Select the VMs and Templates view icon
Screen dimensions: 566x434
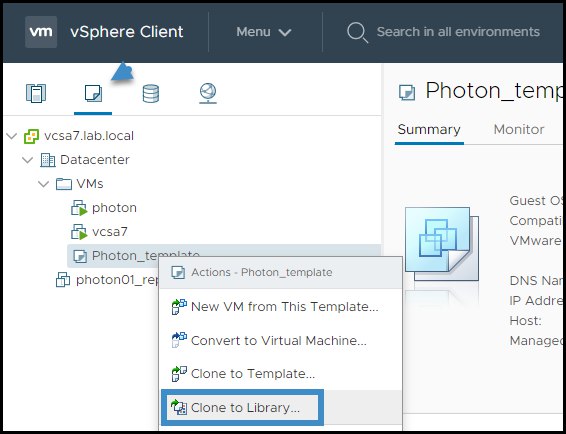93,93
